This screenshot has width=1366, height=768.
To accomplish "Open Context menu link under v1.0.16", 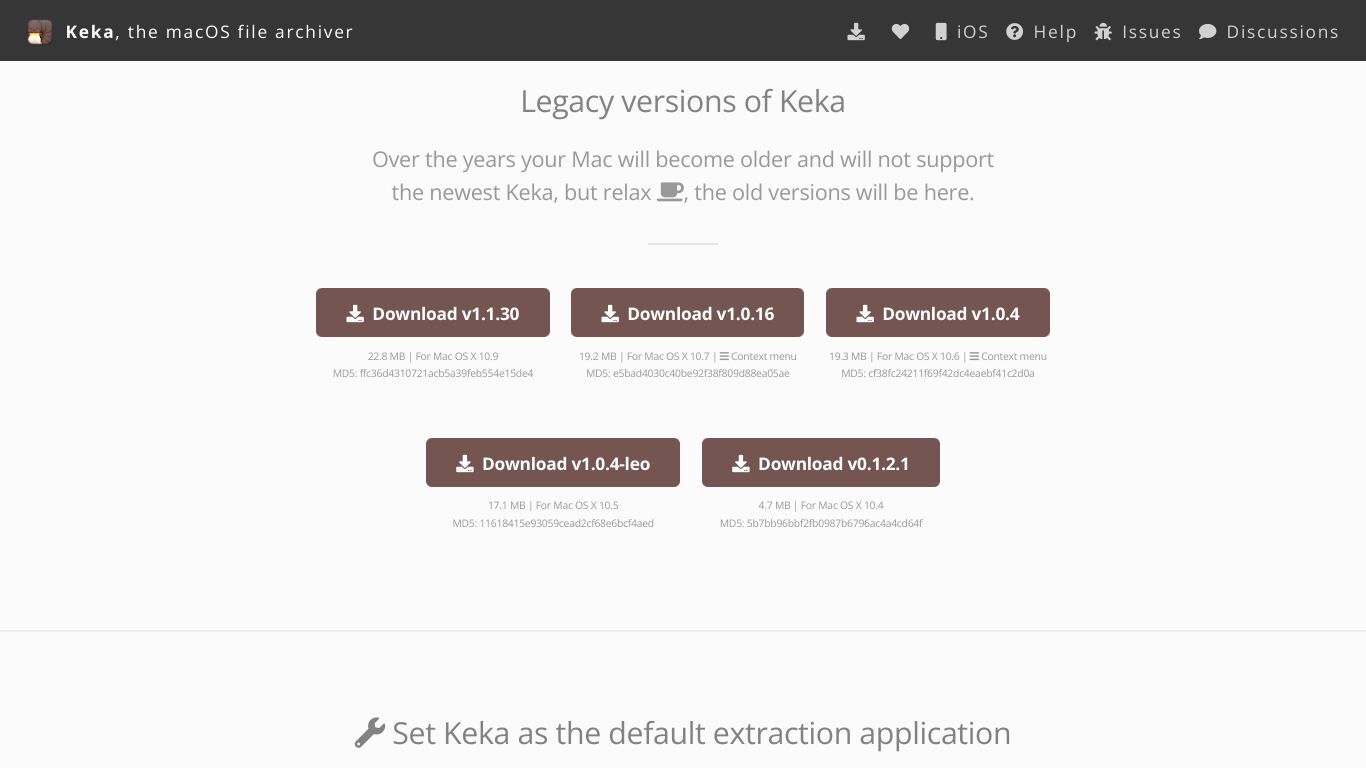I will click(758, 356).
